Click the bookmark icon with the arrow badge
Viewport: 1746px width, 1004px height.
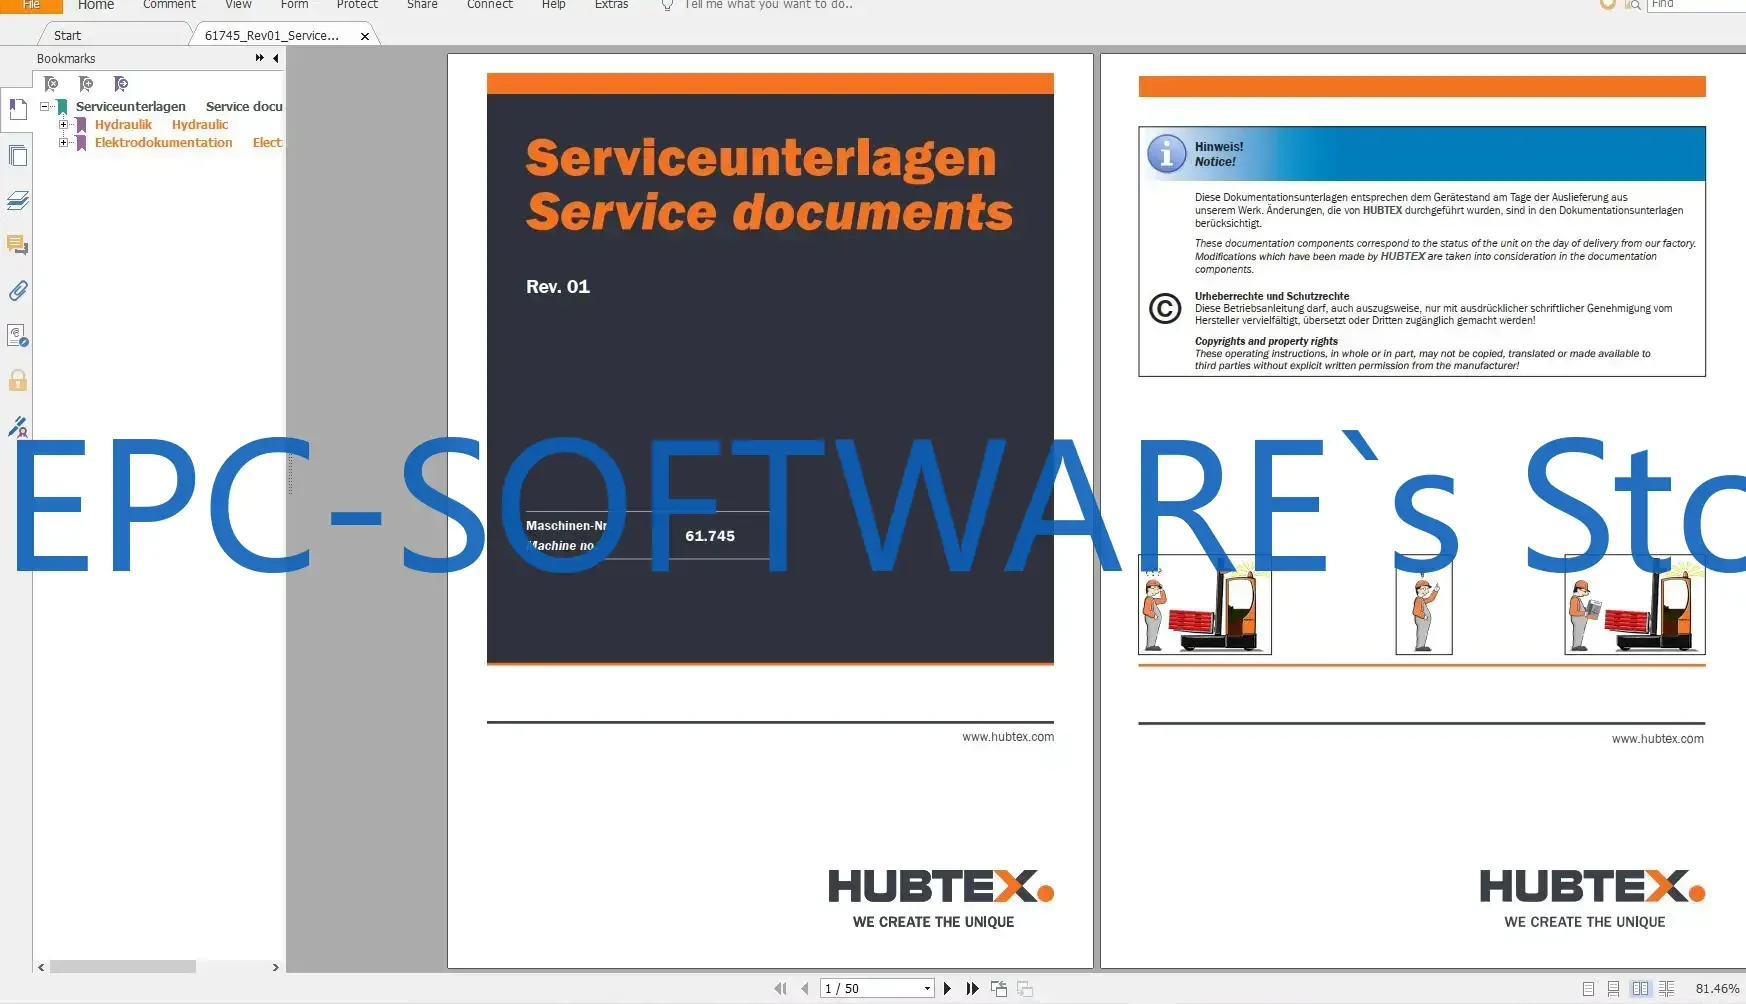point(121,84)
